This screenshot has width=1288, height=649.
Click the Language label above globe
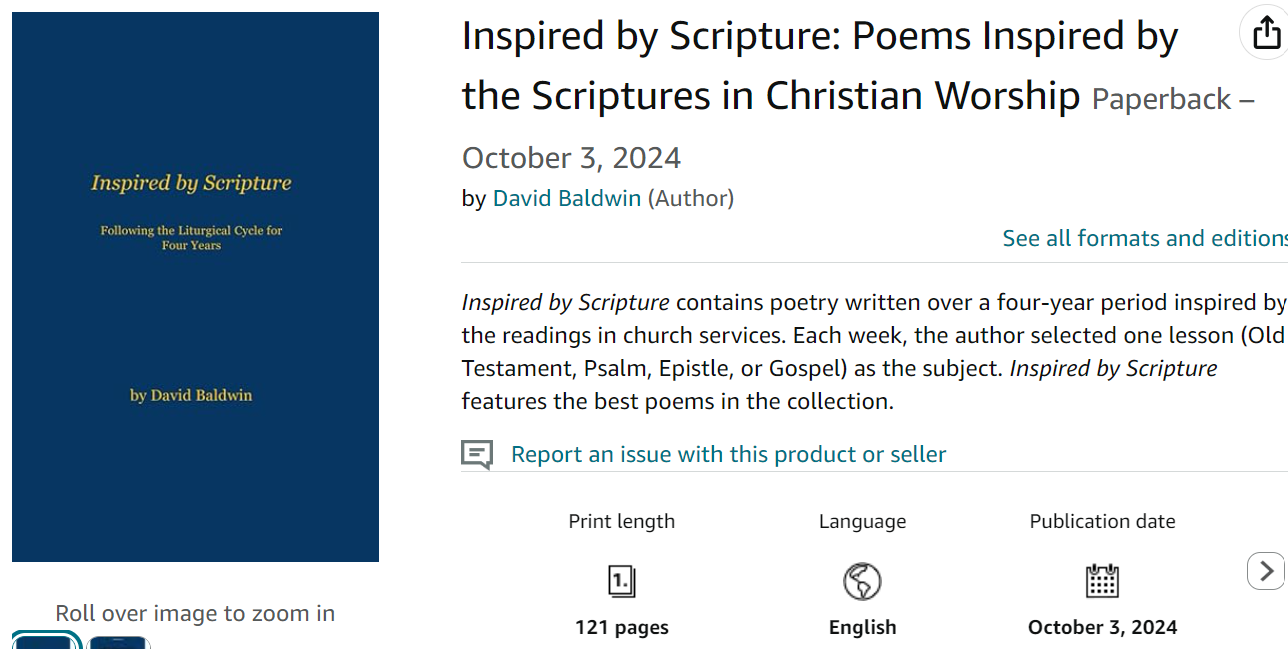pos(863,521)
